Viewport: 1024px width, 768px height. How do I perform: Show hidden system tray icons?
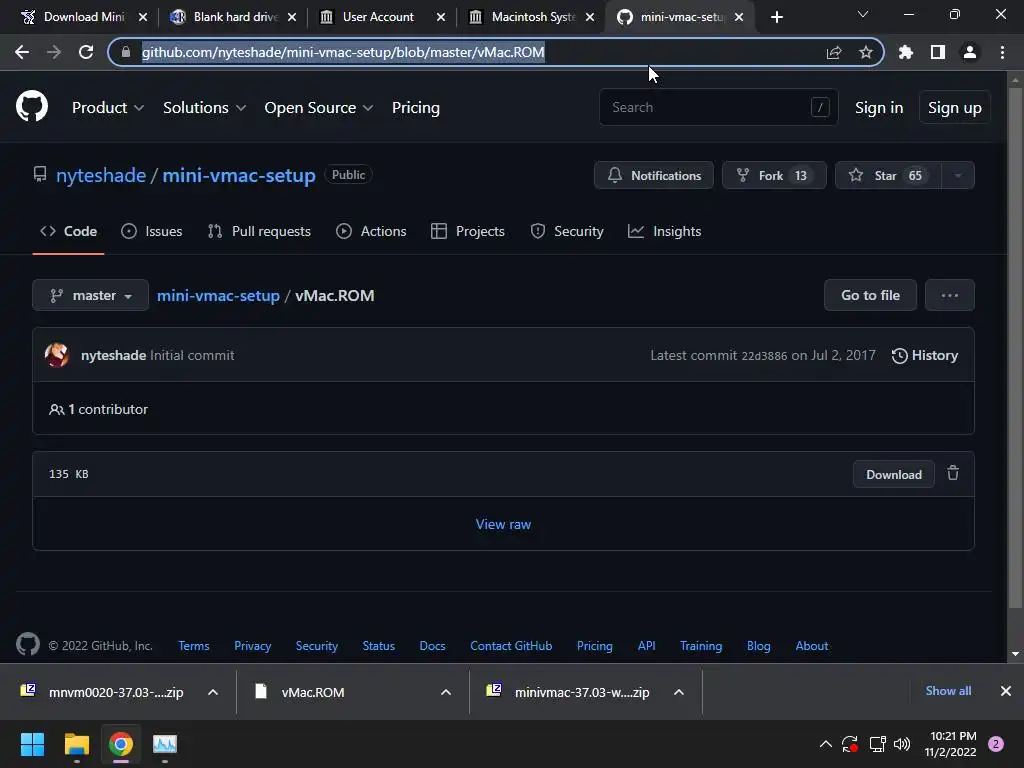(x=825, y=744)
